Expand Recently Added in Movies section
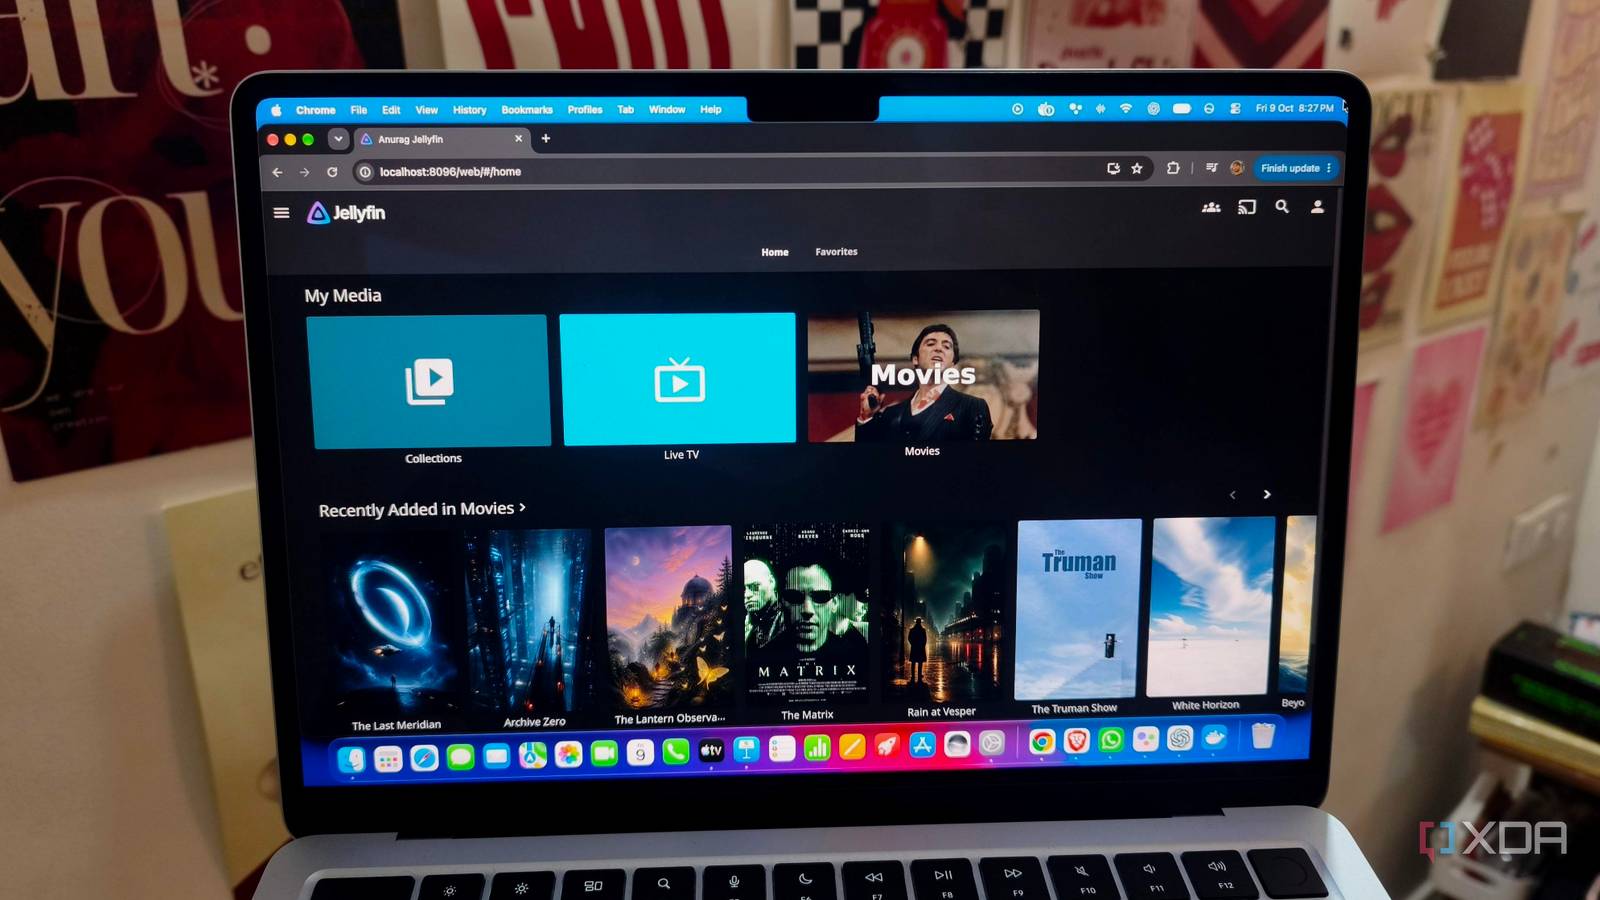 point(422,509)
